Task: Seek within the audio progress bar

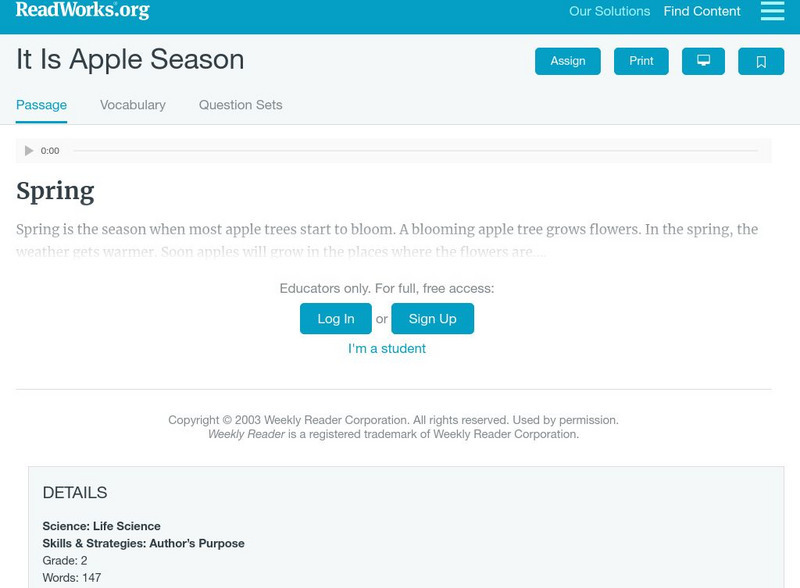Action: tap(420, 150)
